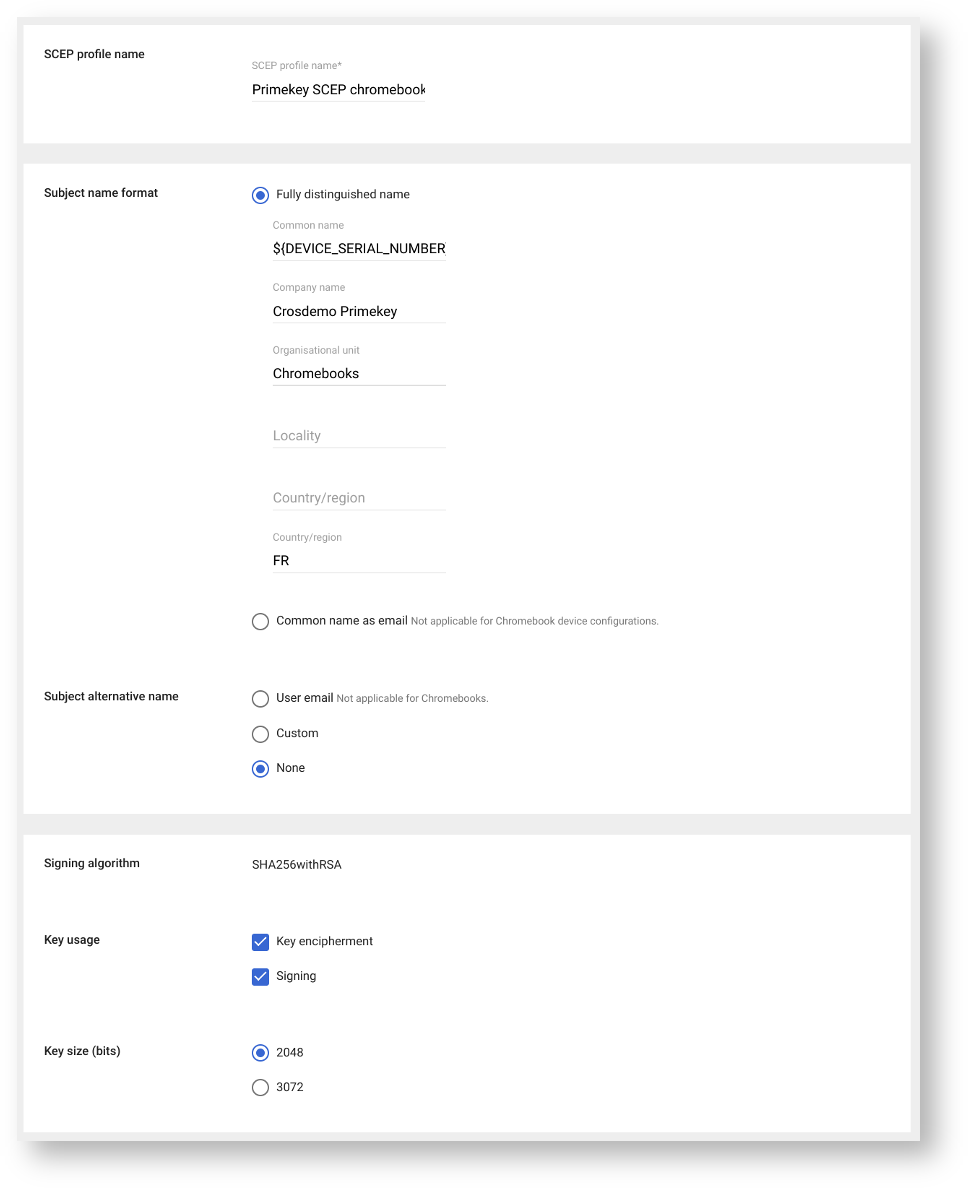969x1189 pixels.
Task: Click the Subject name format section label
Action: coord(101,193)
